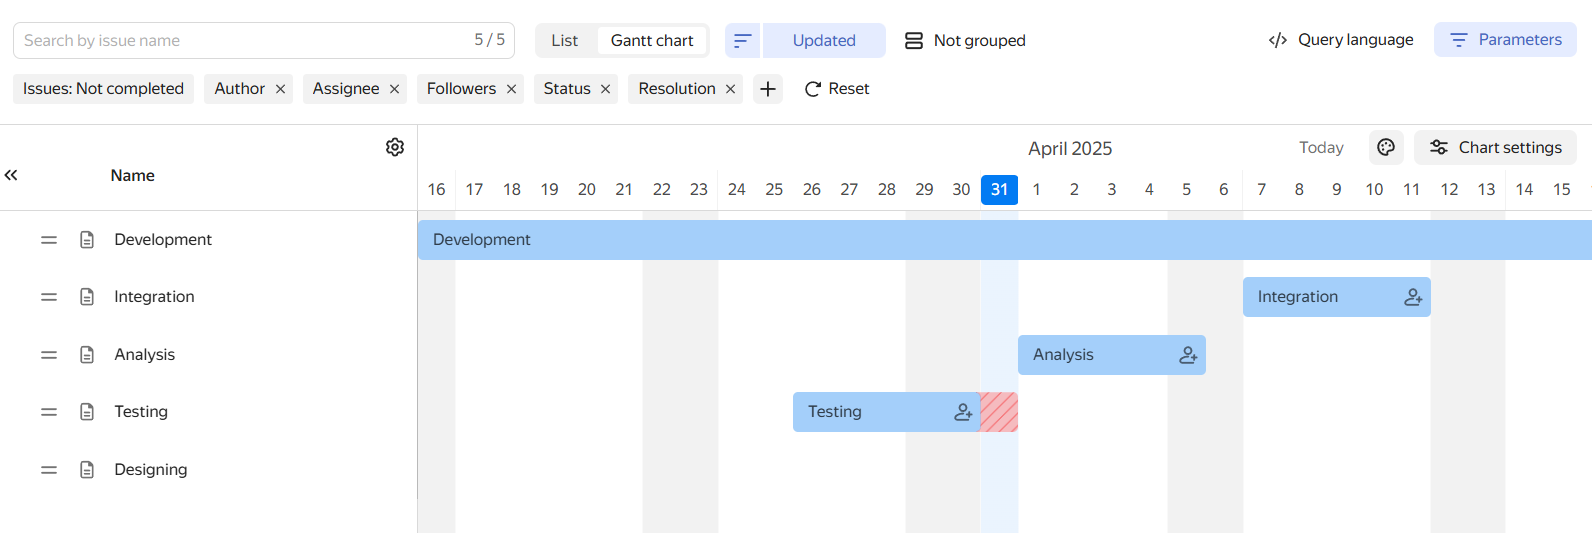Open the color palette icon near Today
The height and width of the screenshot is (533, 1592).
tap(1386, 148)
